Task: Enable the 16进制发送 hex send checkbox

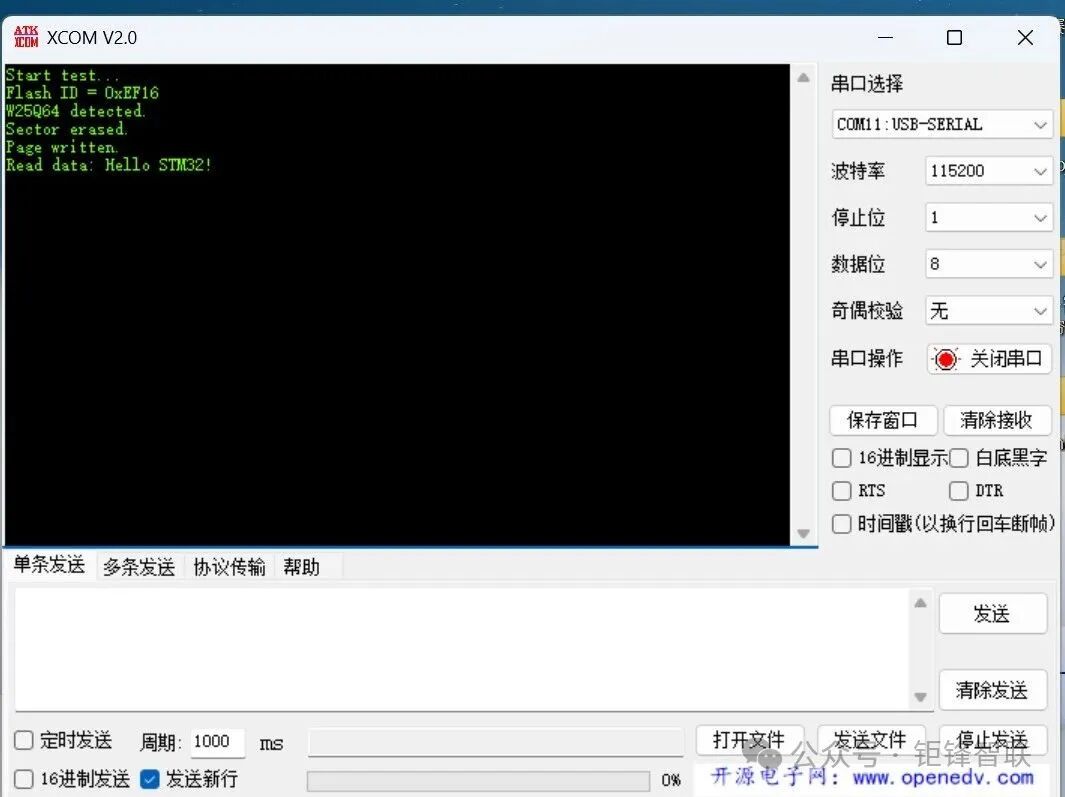Action: point(24,779)
